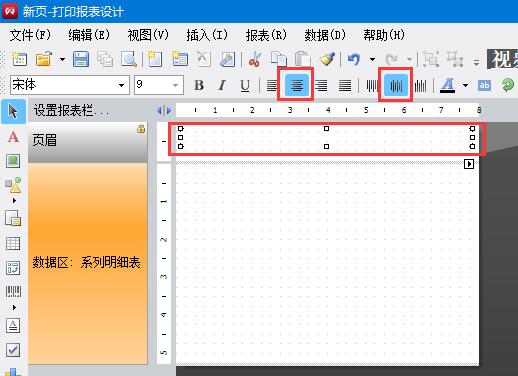518x376 pixels.
Task: Open the 报表(R) menu
Action: click(x=266, y=35)
